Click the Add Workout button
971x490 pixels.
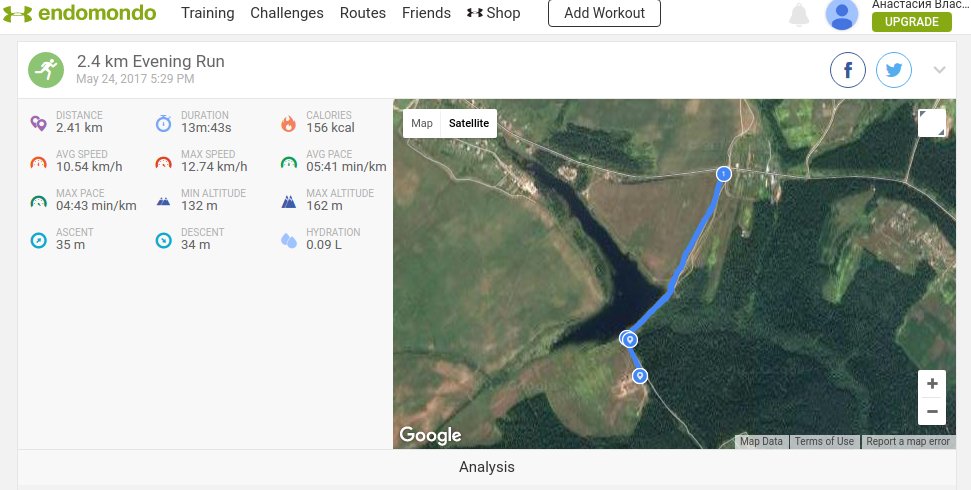click(x=604, y=13)
